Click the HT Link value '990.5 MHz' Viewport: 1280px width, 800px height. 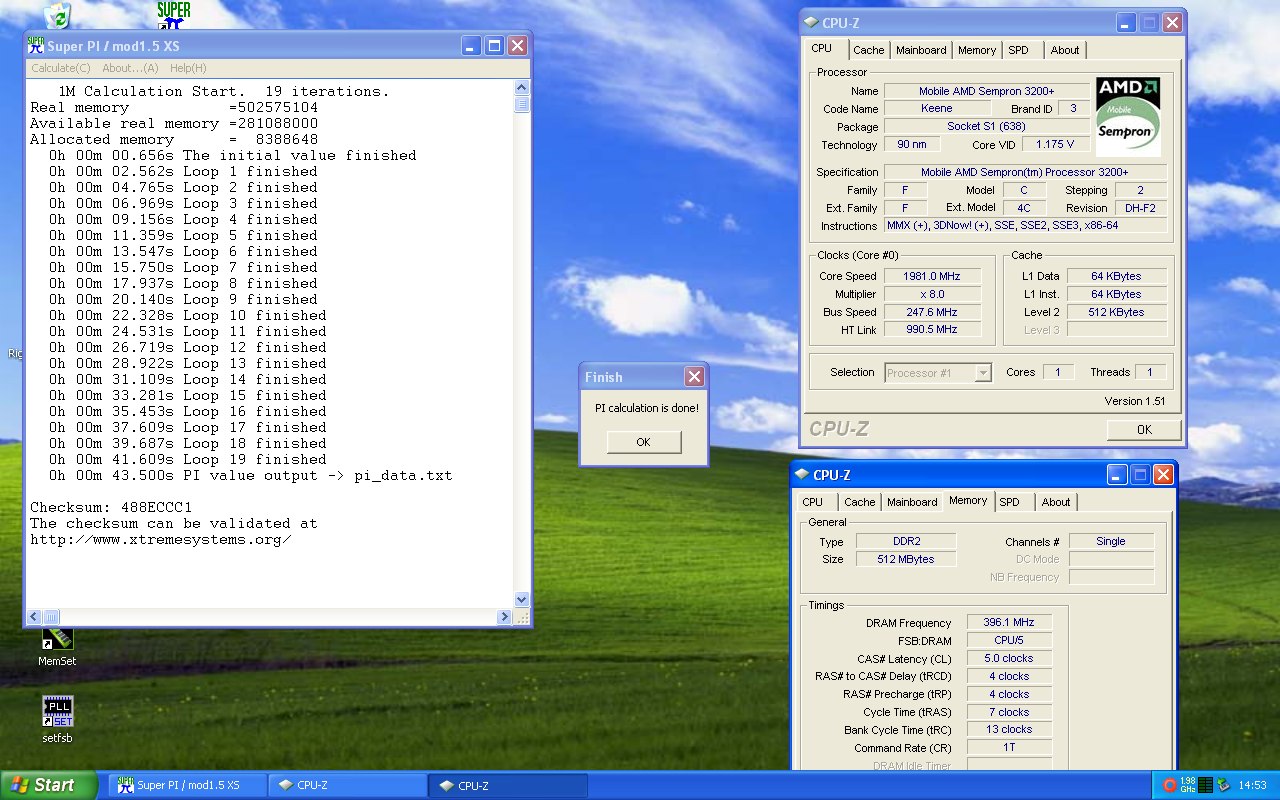(932, 330)
